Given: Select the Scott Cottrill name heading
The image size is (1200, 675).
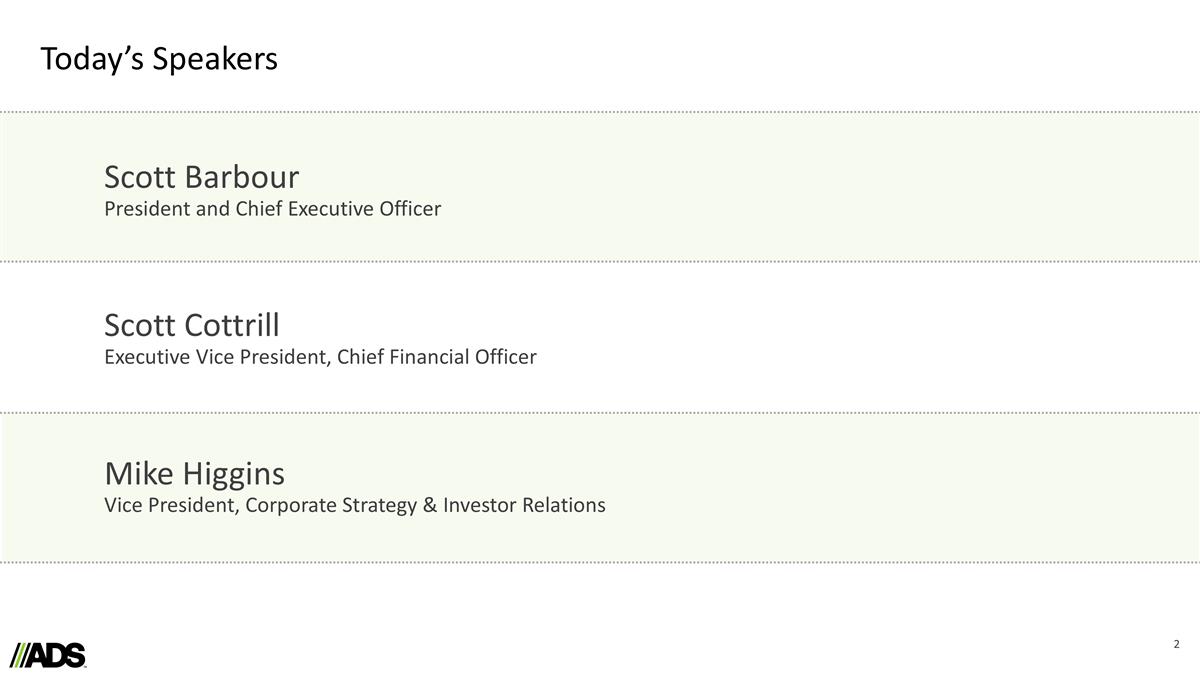Looking at the screenshot, I should click(x=192, y=325).
